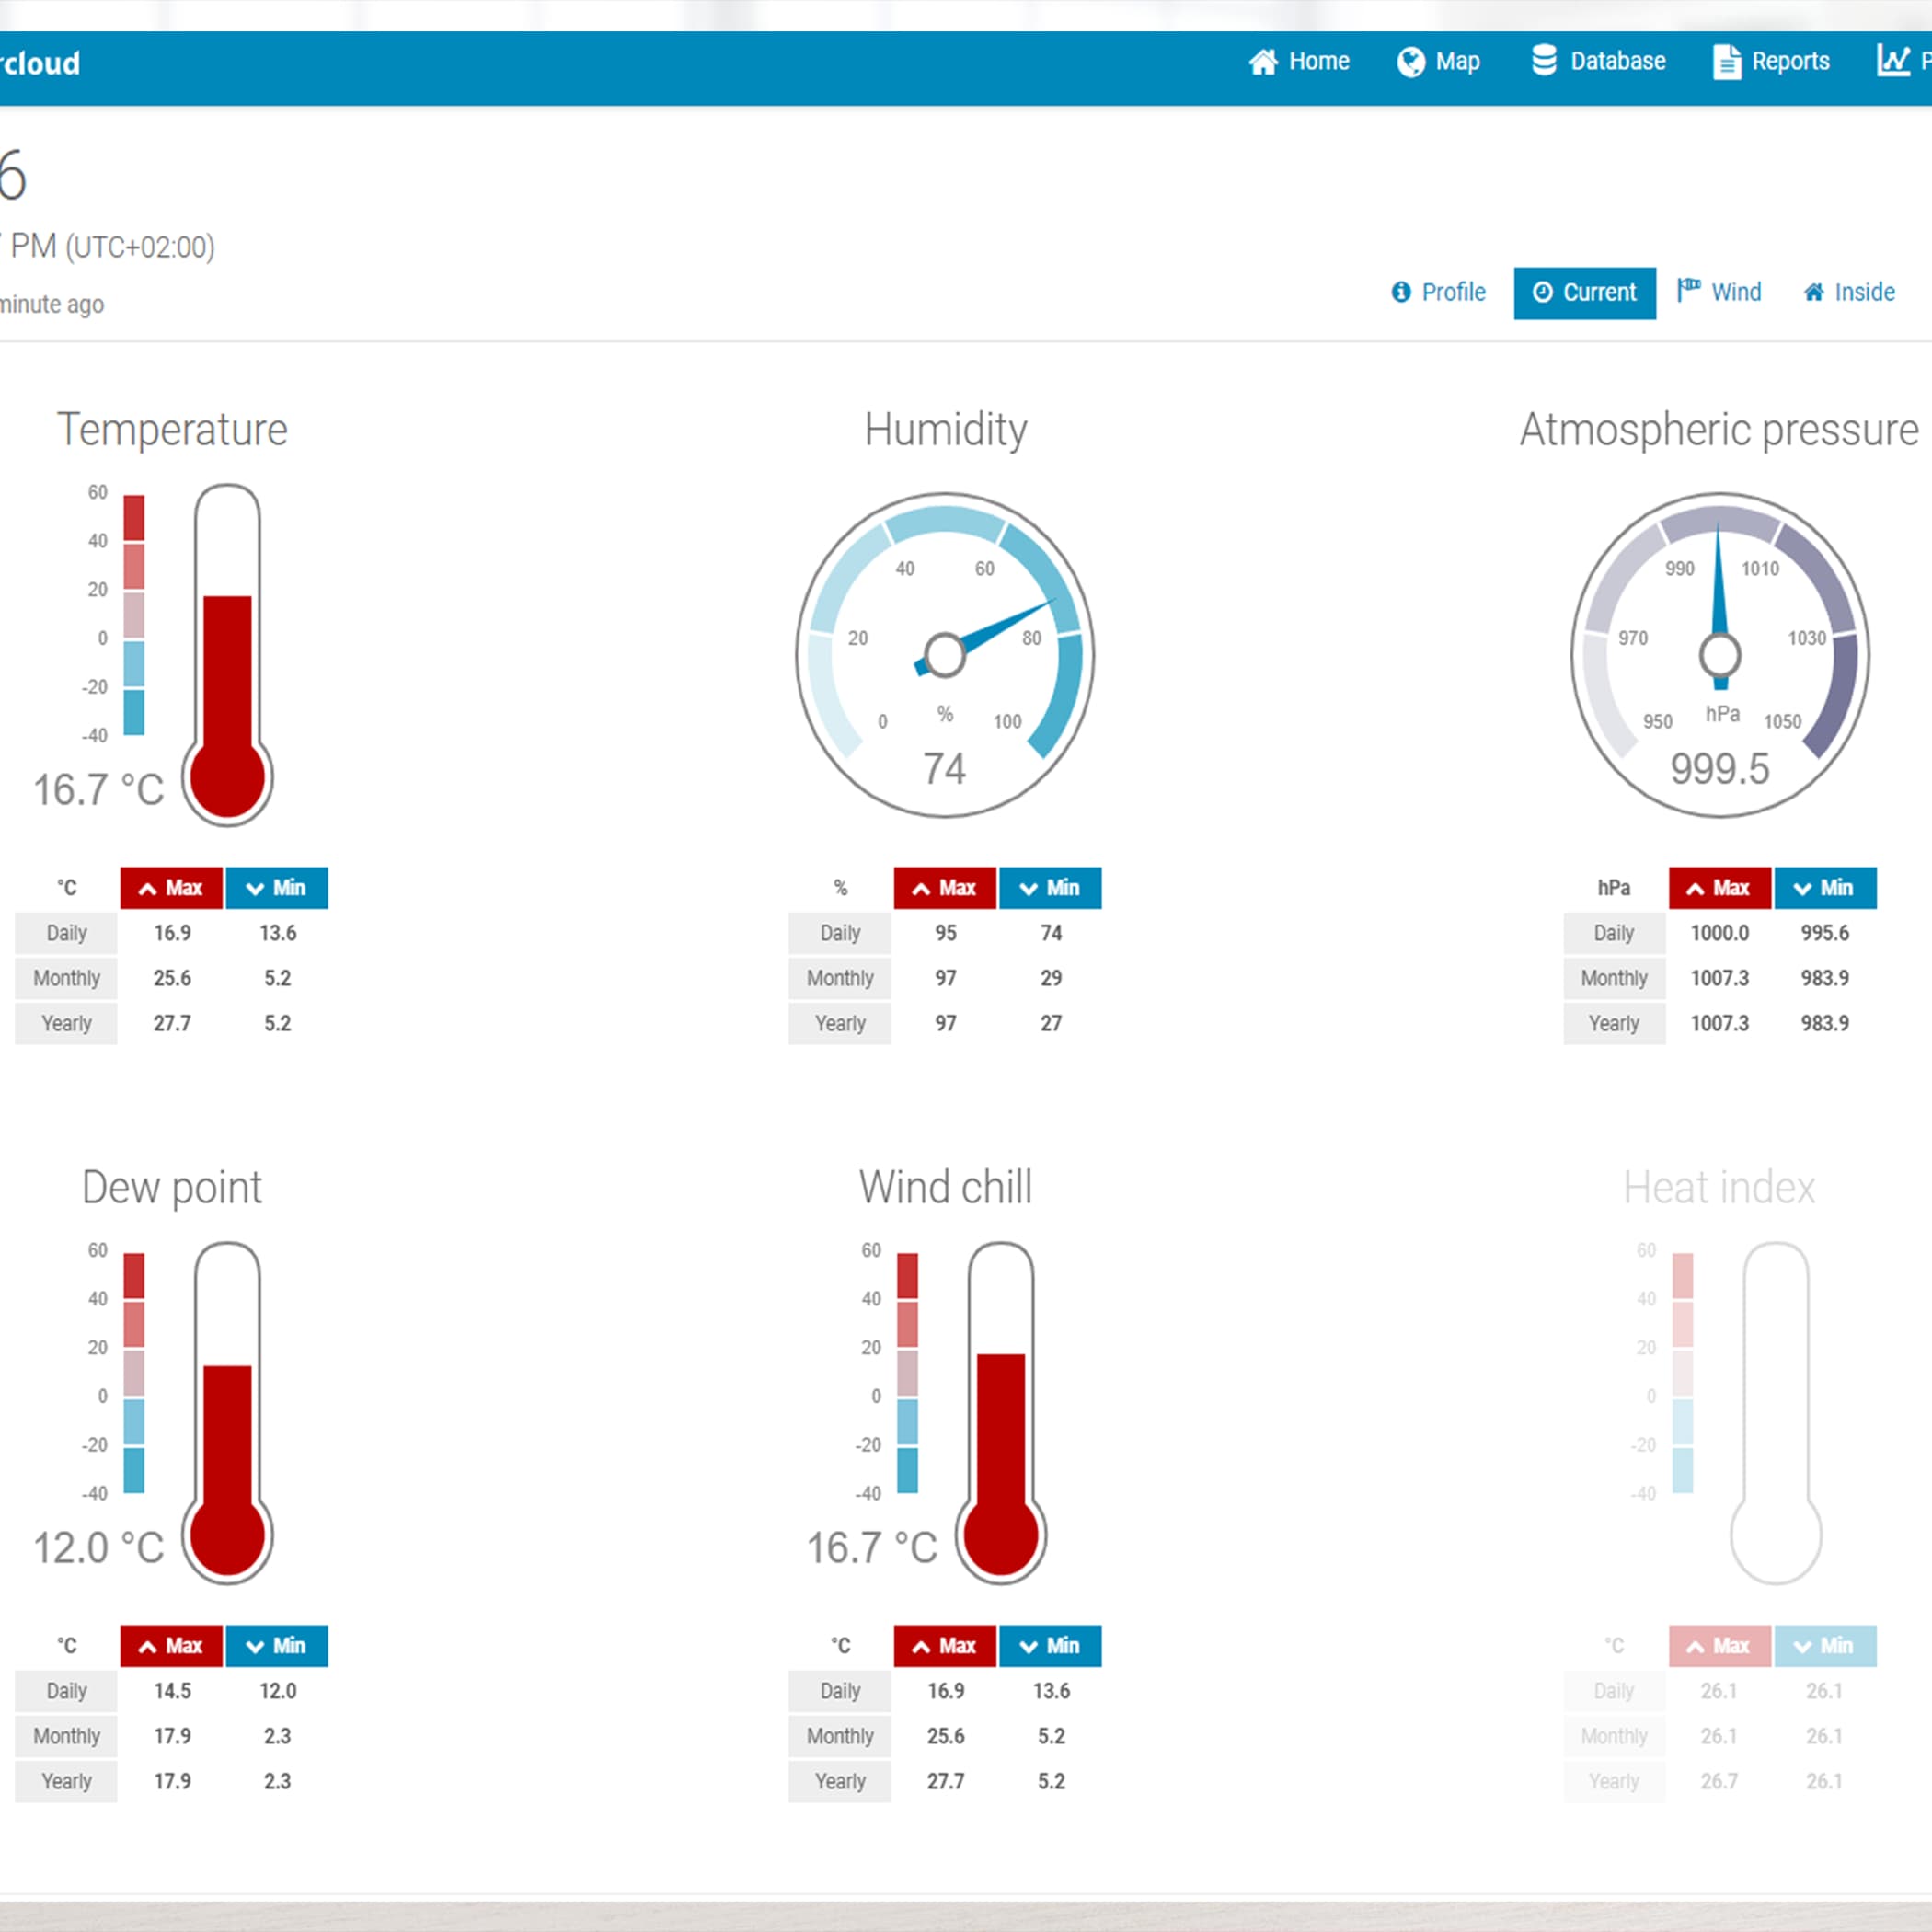Open the Wind tab

tap(1719, 292)
